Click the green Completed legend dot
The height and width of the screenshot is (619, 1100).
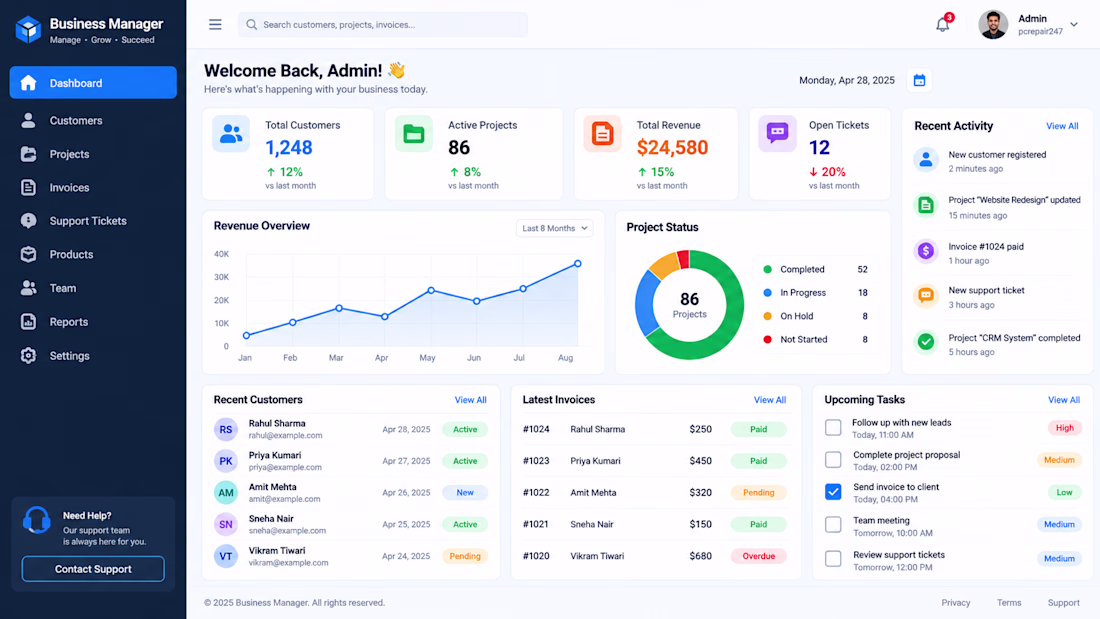pos(767,269)
